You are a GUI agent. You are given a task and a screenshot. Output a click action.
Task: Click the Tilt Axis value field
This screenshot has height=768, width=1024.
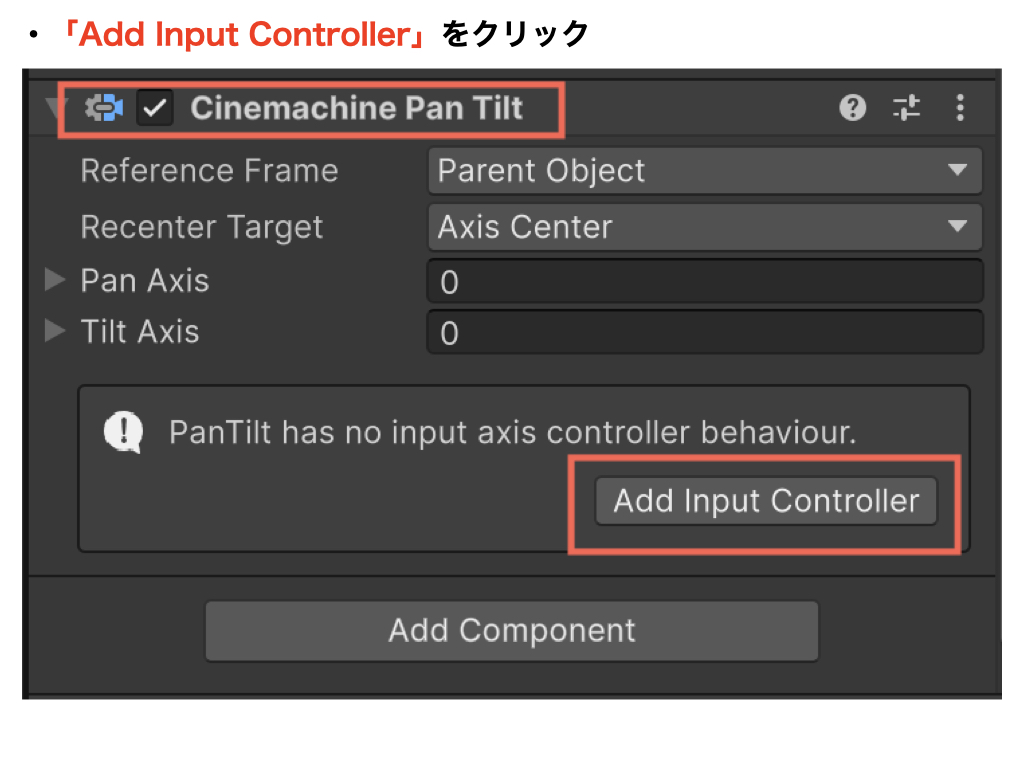pyautogui.click(x=704, y=333)
